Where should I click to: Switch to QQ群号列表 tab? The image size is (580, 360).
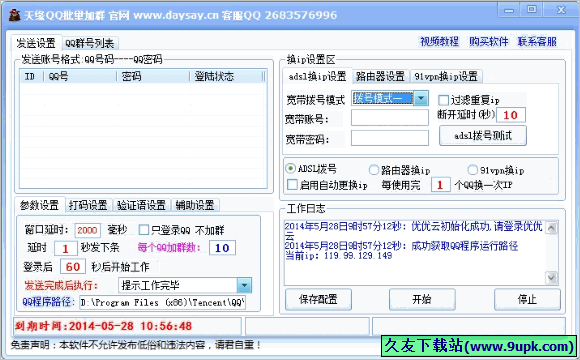coord(90,44)
